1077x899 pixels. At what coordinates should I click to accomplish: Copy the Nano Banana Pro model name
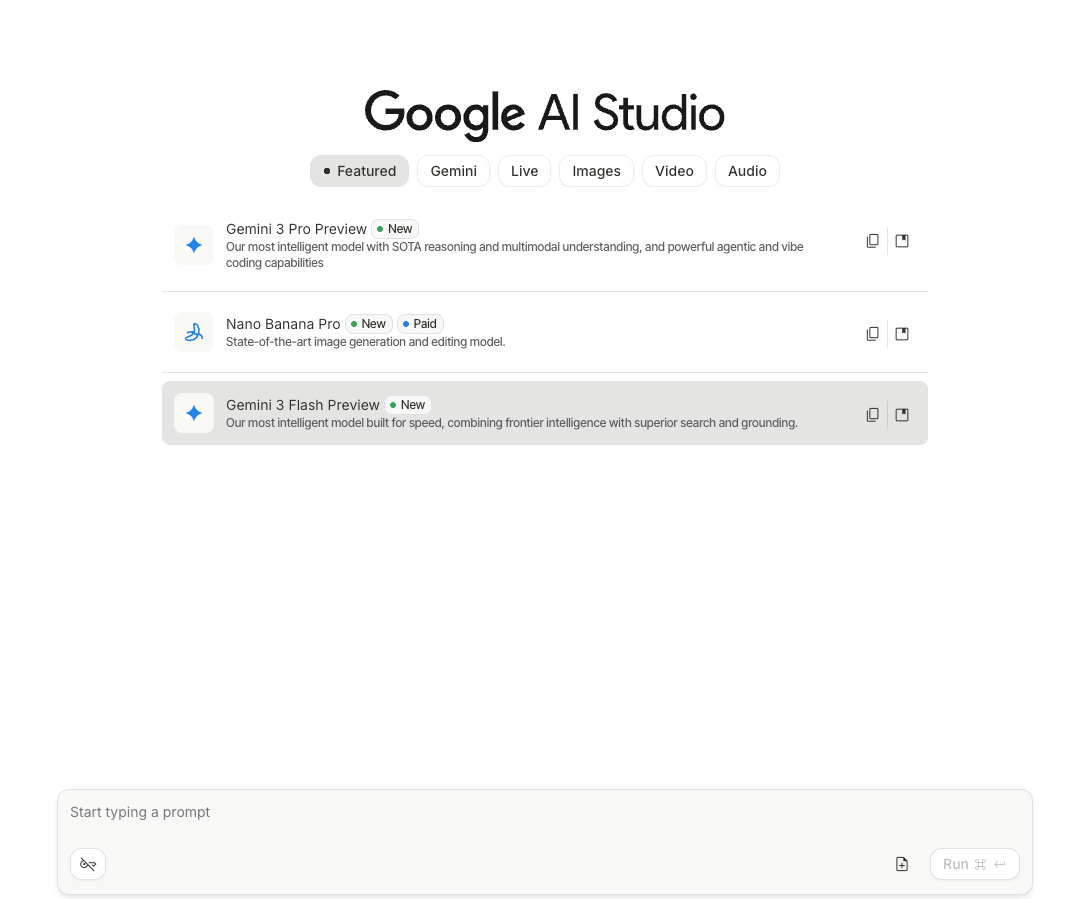coord(872,334)
